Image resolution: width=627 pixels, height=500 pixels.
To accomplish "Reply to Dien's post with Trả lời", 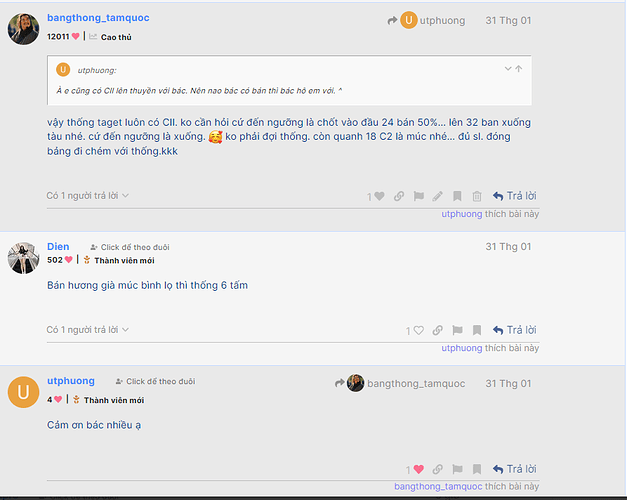I will 515,330.
